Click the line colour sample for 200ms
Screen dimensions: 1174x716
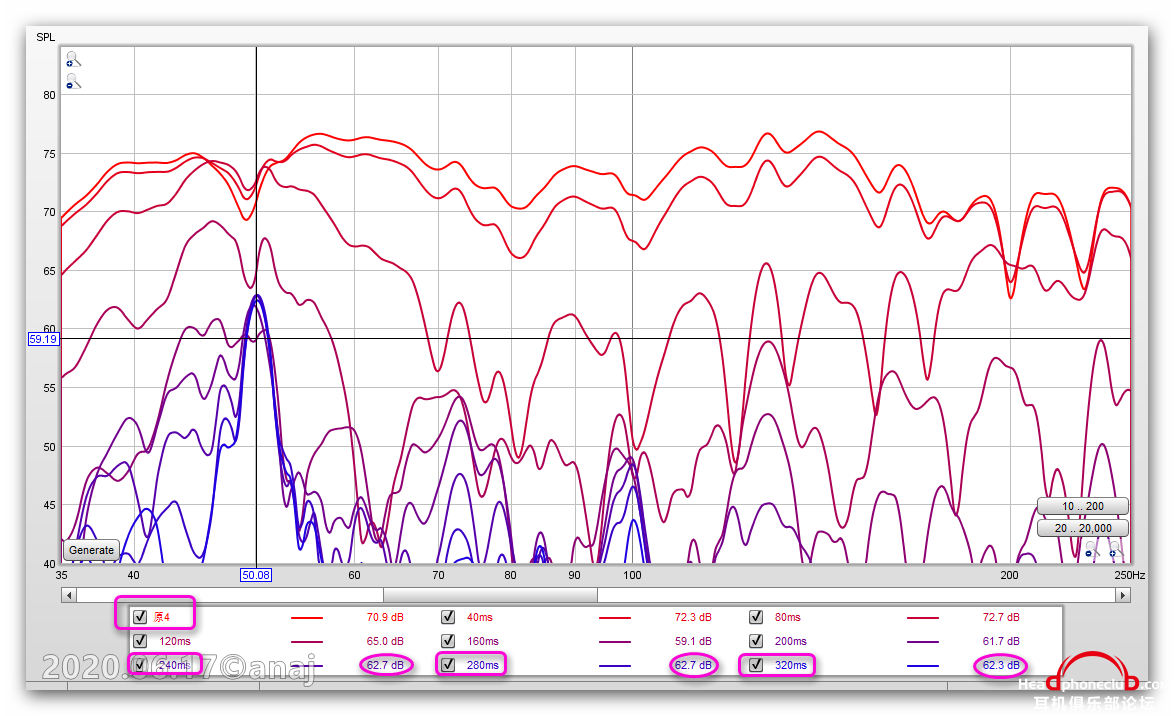[x=922, y=642]
